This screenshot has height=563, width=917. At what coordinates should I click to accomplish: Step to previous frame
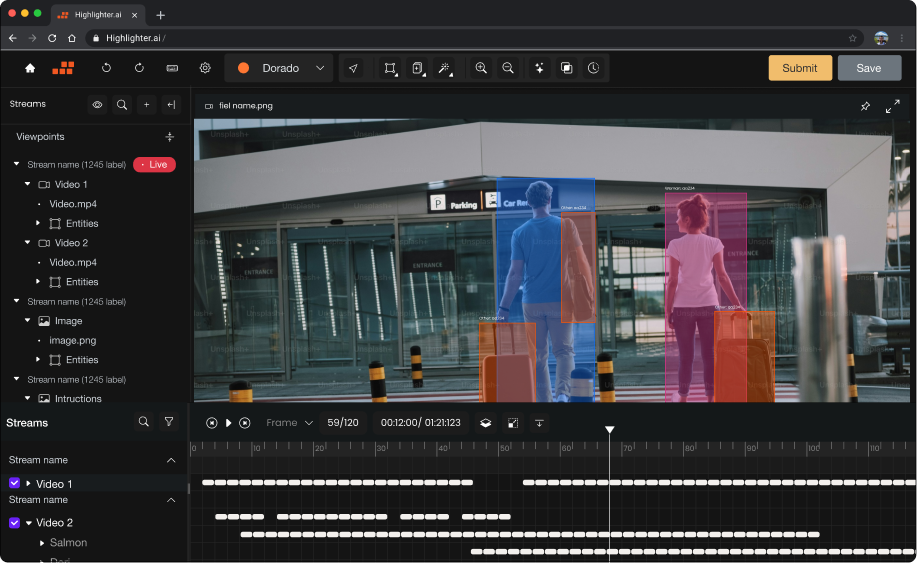[212, 423]
